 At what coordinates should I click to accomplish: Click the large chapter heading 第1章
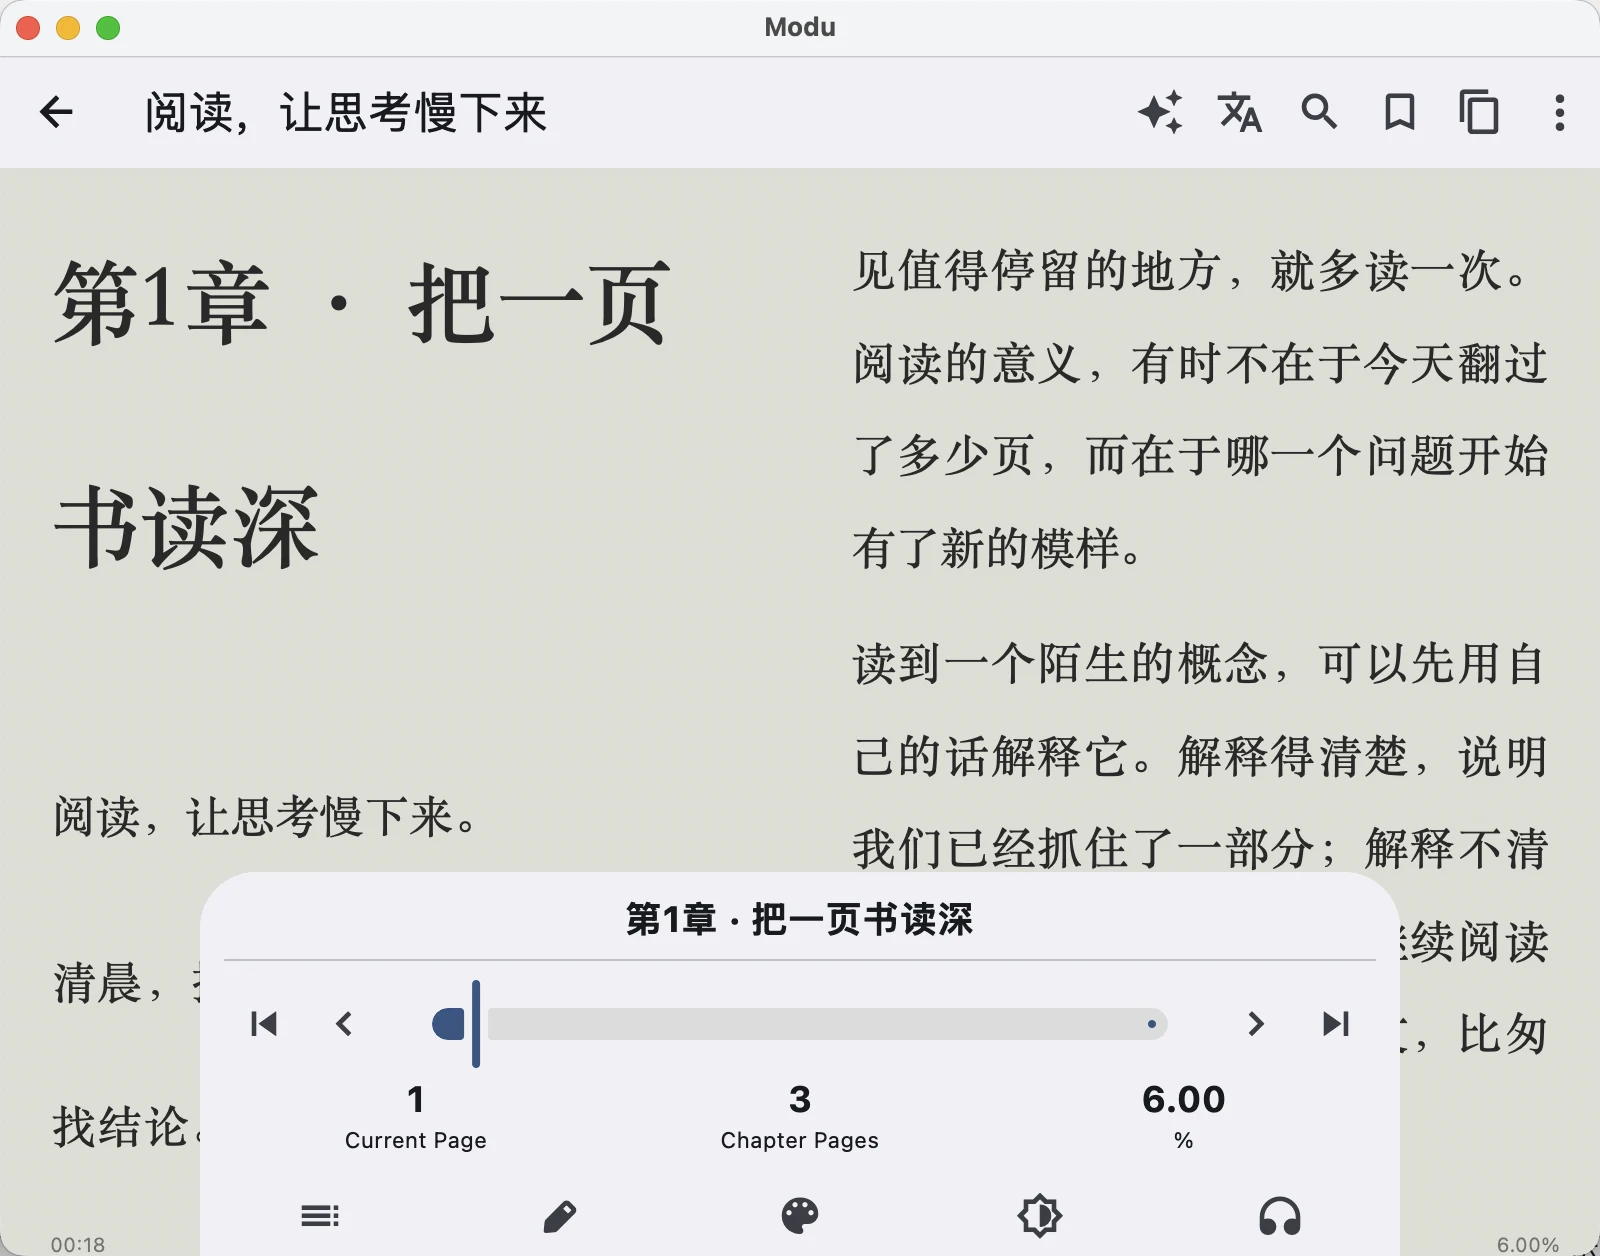coord(362,415)
